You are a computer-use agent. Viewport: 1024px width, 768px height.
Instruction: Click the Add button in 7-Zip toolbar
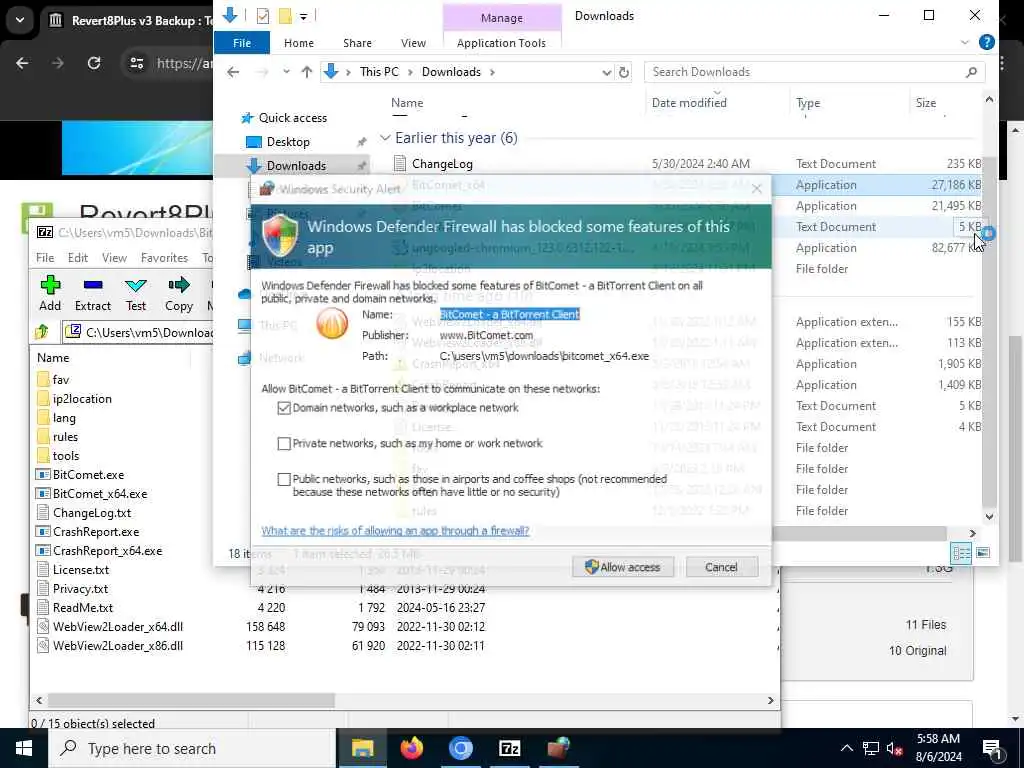pos(50,293)
